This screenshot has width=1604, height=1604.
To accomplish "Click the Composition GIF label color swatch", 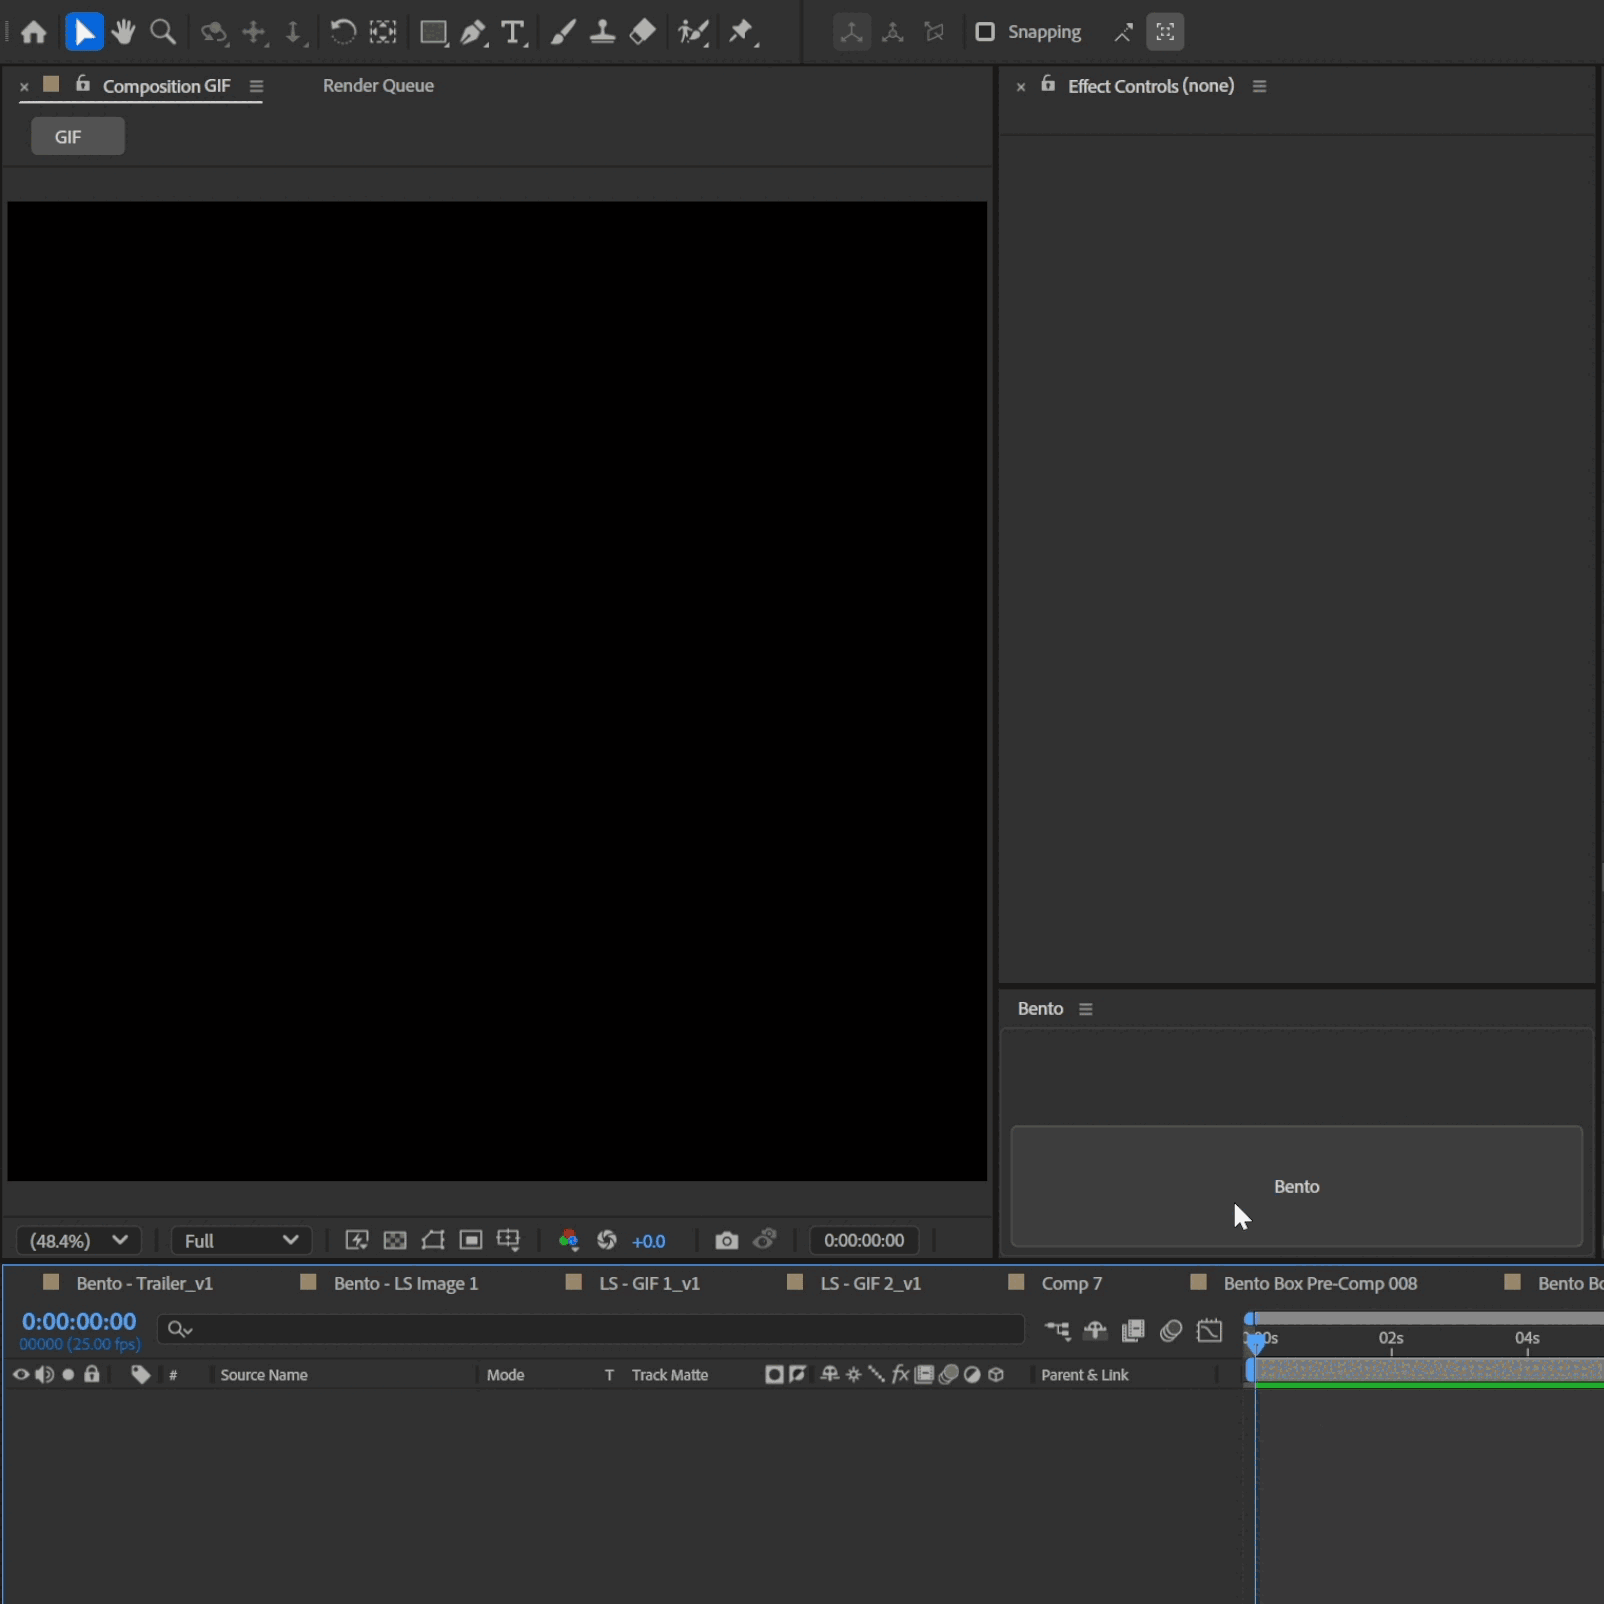I will coord(51,85).
